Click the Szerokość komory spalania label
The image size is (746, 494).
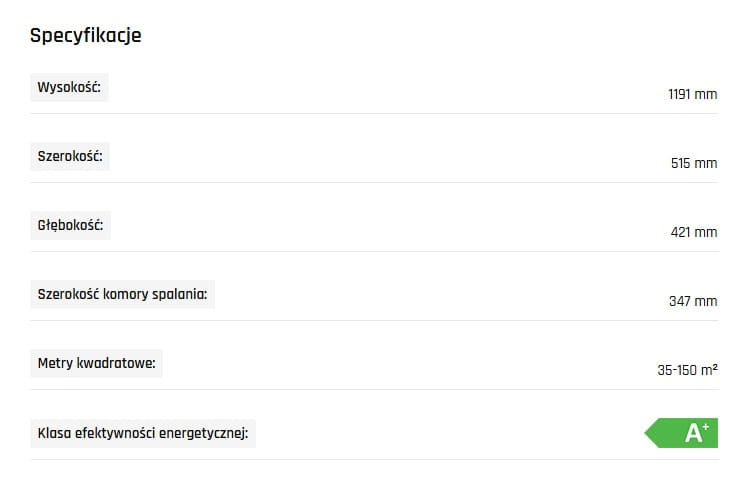click(122, 294)
